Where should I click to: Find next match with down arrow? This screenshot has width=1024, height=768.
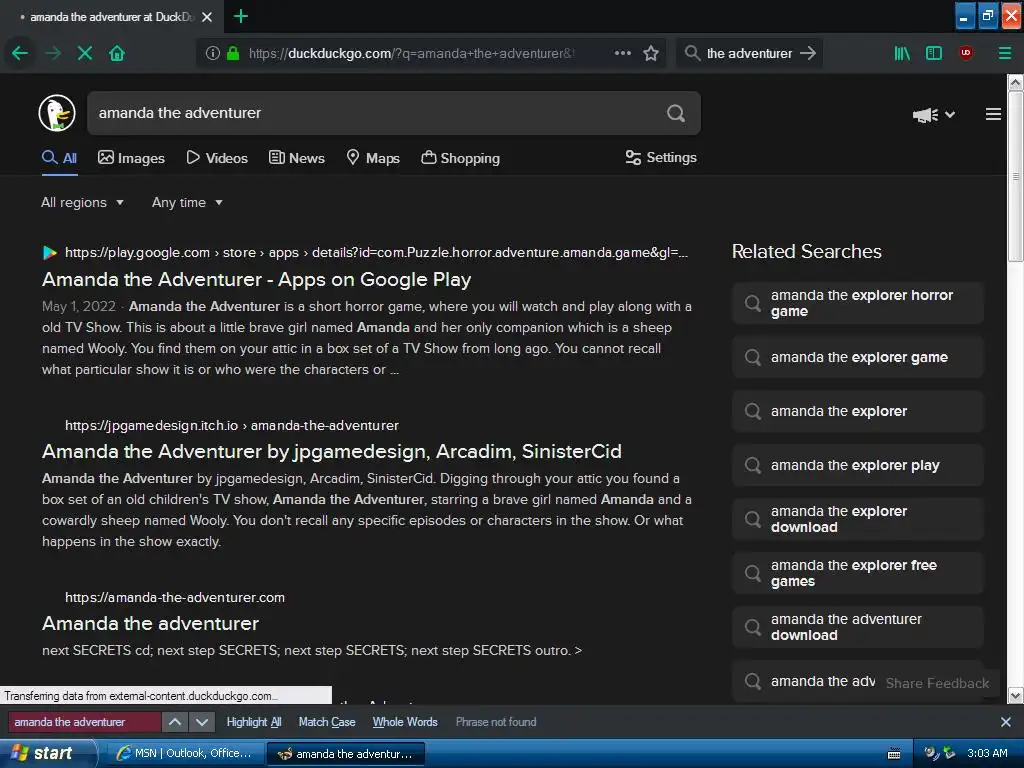[202, 722]
